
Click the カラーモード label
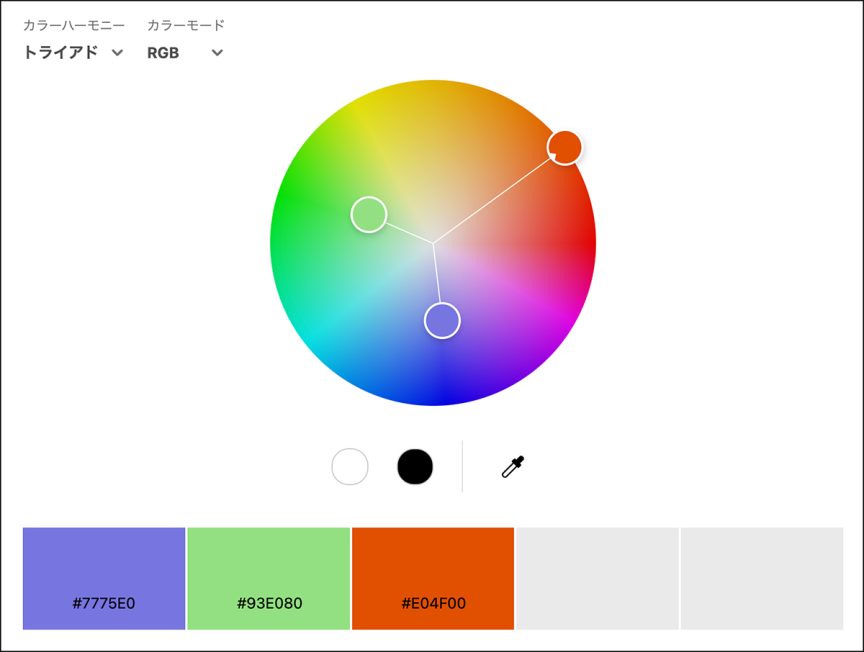[x=186, y=25]
